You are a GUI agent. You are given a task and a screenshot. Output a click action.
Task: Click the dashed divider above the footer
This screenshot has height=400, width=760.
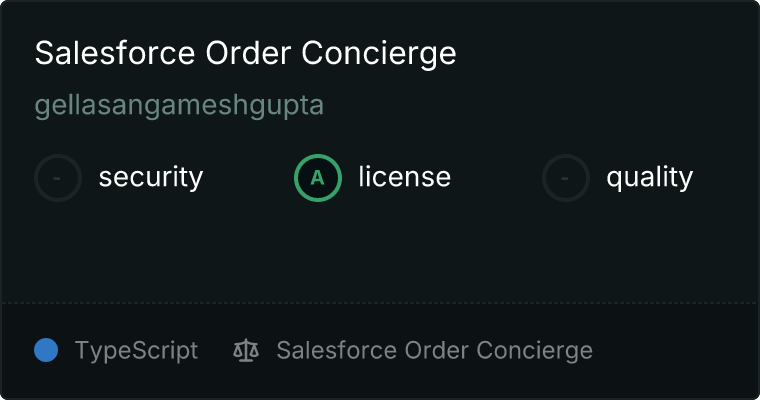click(x=380, y=302)
